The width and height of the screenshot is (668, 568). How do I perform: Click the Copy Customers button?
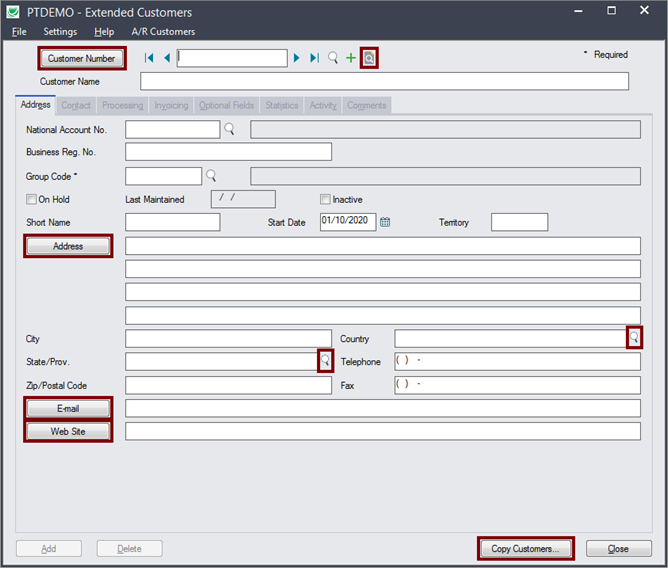pos(526,548)
